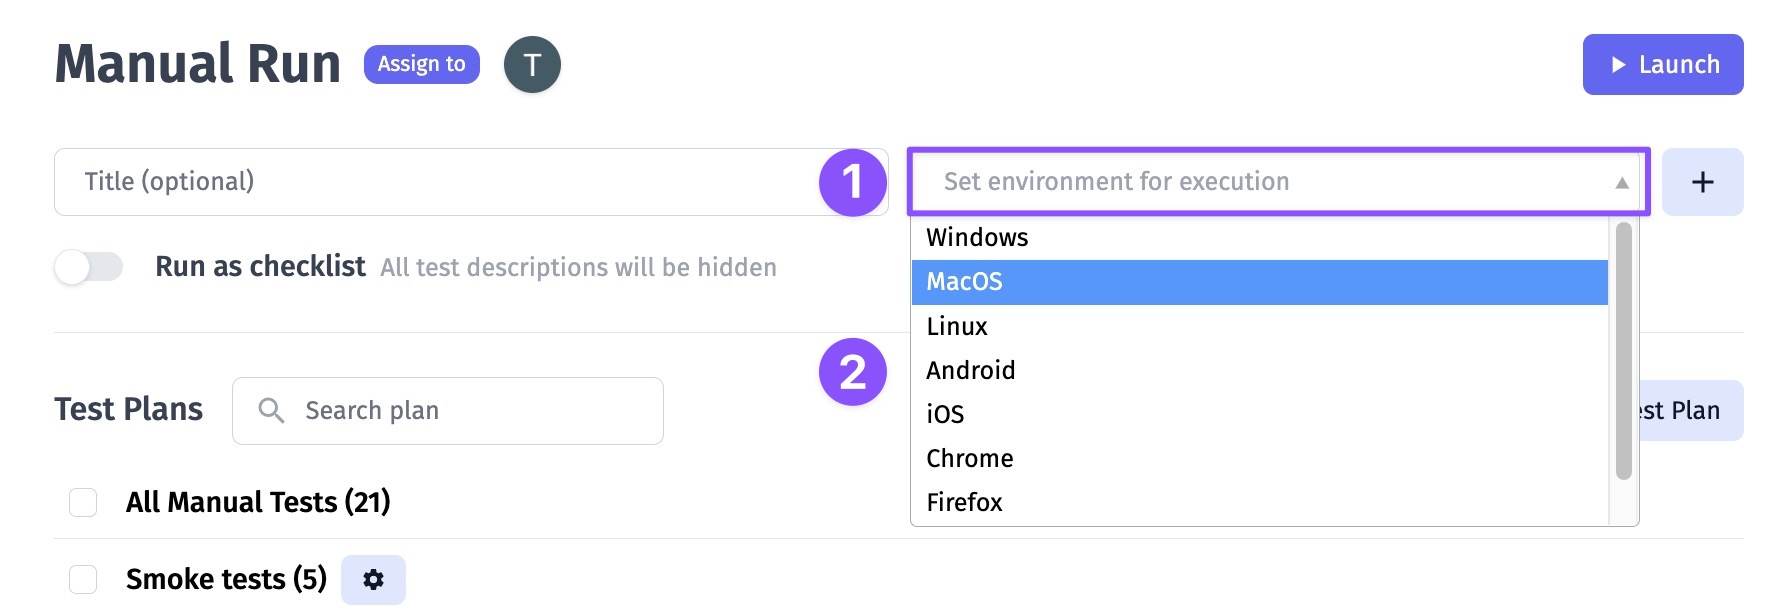Toggle the Run as checklist switch
This screenshot has height=616, width=1792.
[89, 267]
